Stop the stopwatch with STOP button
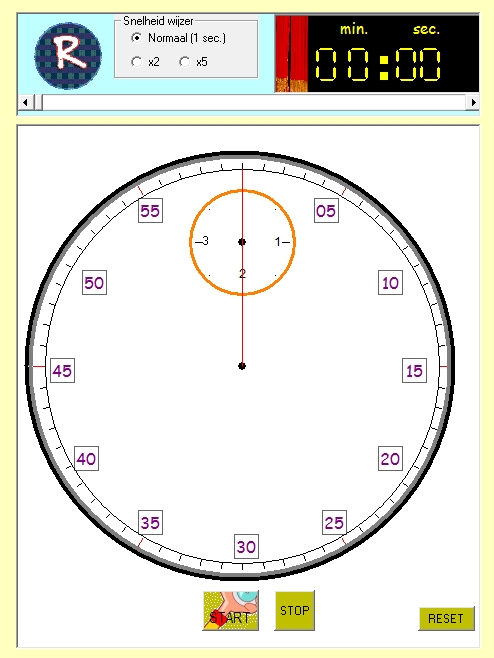Screen dimensions: 494x658 click(x=295, y=611)
